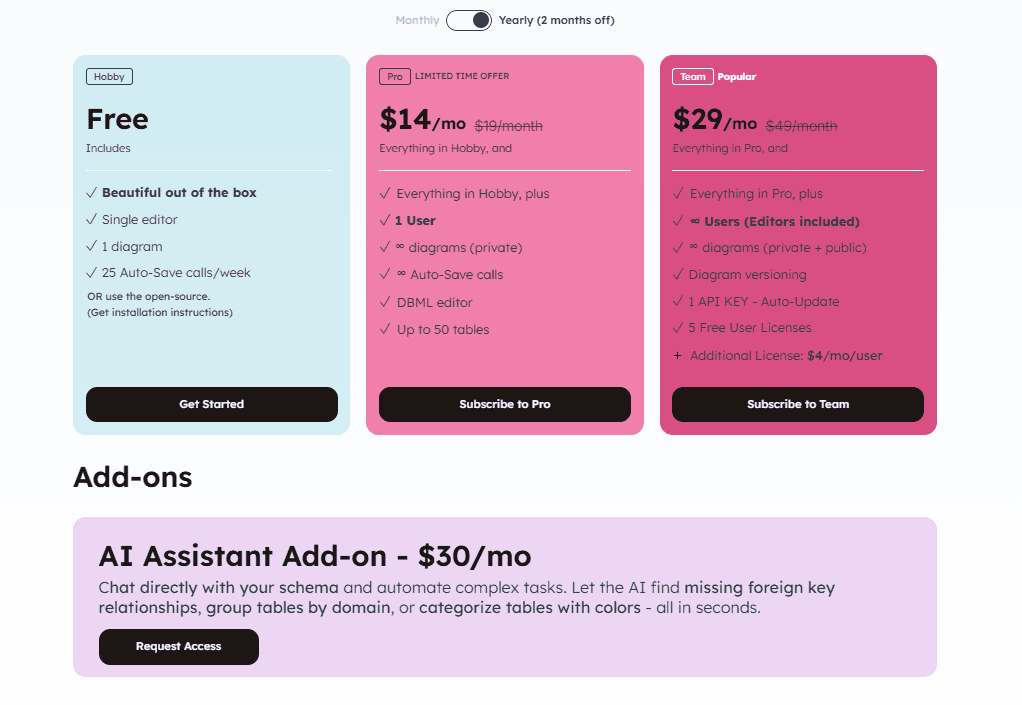Click the Pro plan badge
This screenshot has width=1022, height=705.
395,77
